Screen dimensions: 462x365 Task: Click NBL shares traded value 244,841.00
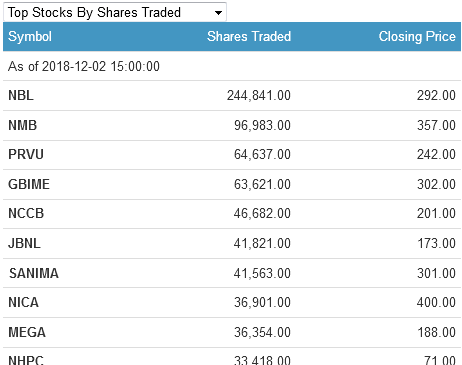[259, 95]
